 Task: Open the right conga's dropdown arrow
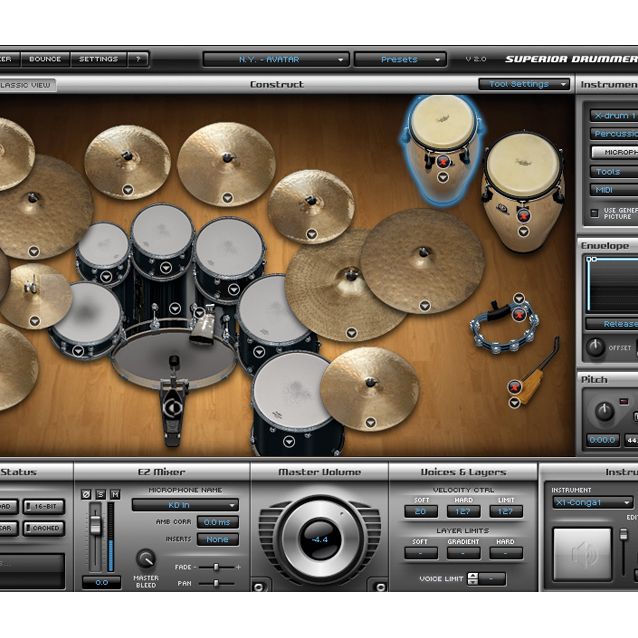pyautogui.click(x=524, y=231)
